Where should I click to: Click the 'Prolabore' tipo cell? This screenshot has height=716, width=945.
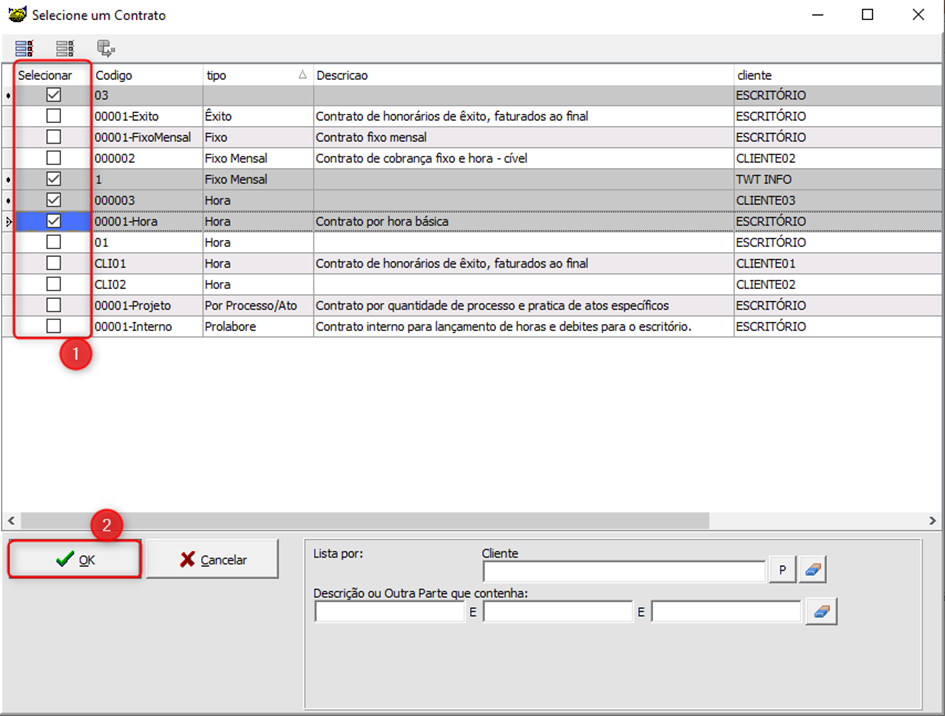click(258, 327)
